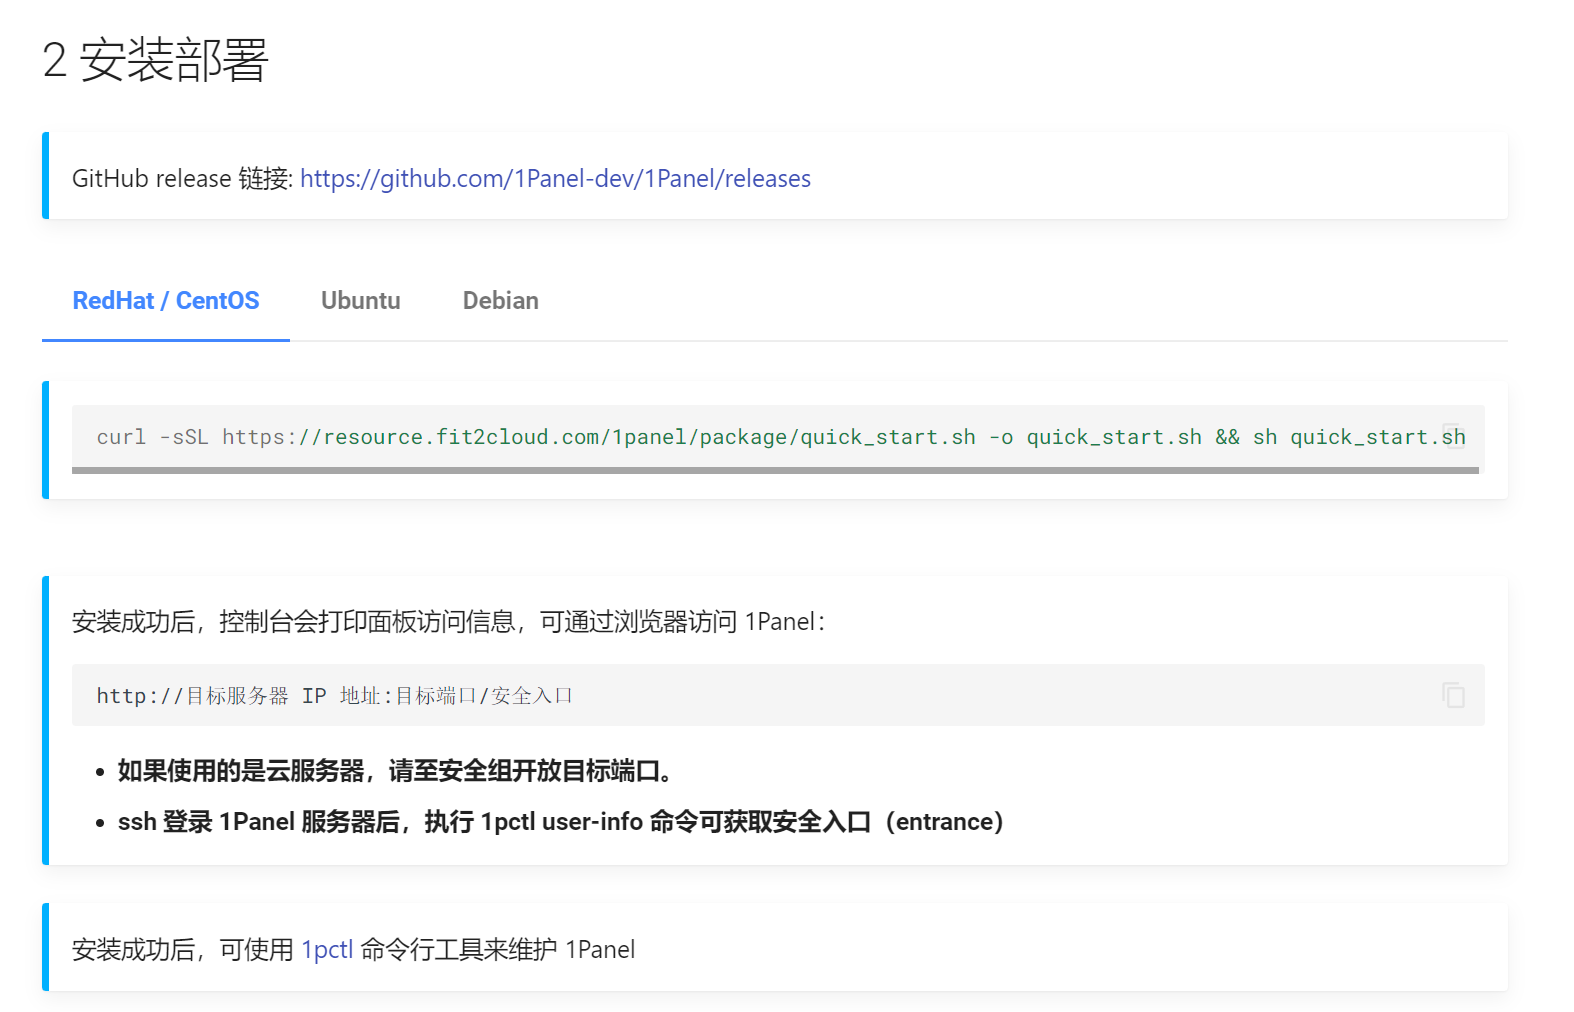Copy the http access address snippet
The image size is (1574, 1012).
coord(1454,695)
